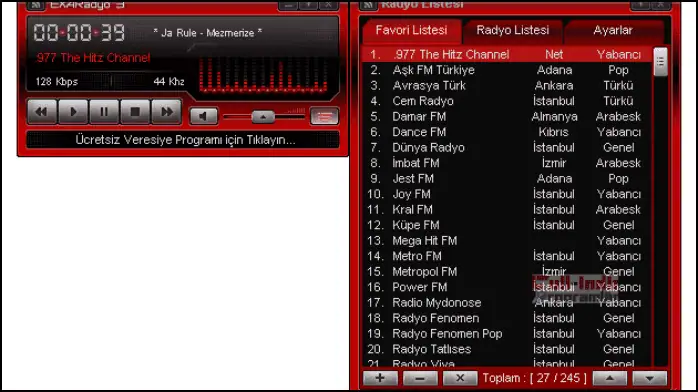Open the Radyo Listesi tab
The image size is (698, 392).
tap(512, 30)
